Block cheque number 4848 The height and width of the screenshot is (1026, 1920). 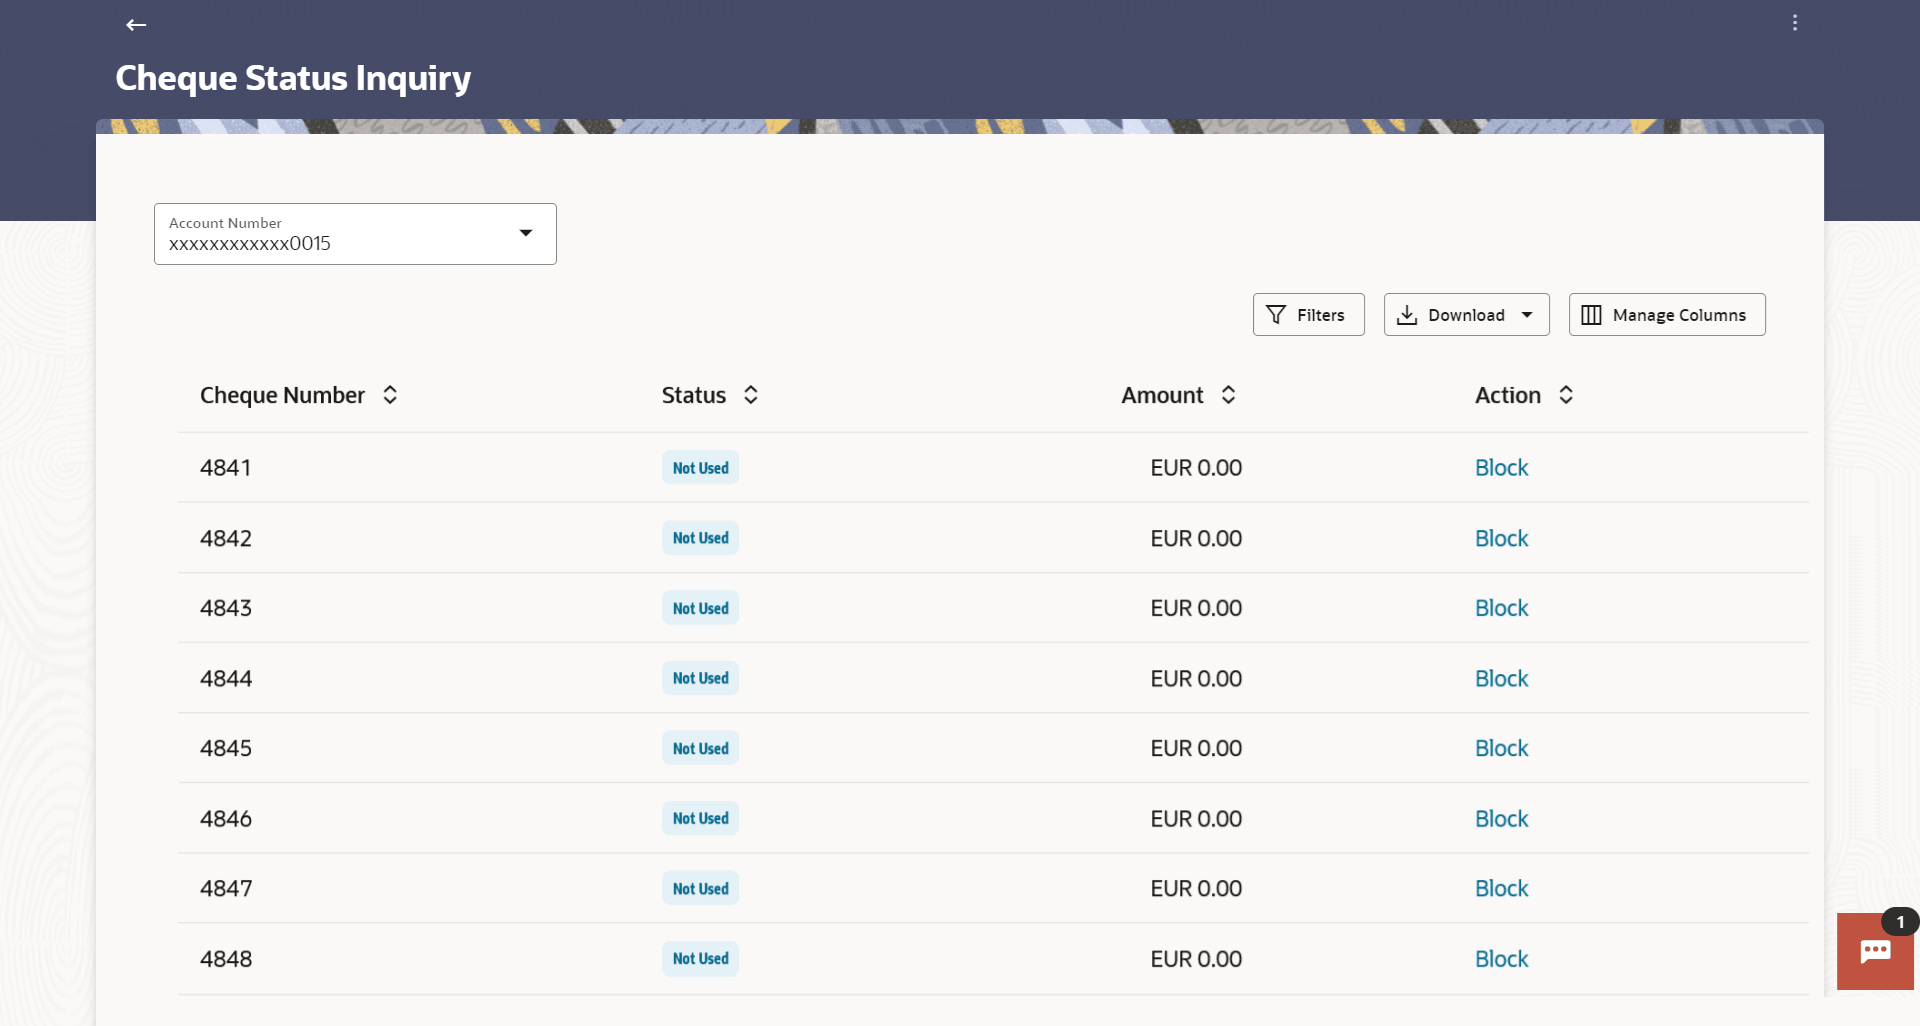click(x=1501, y=959)
